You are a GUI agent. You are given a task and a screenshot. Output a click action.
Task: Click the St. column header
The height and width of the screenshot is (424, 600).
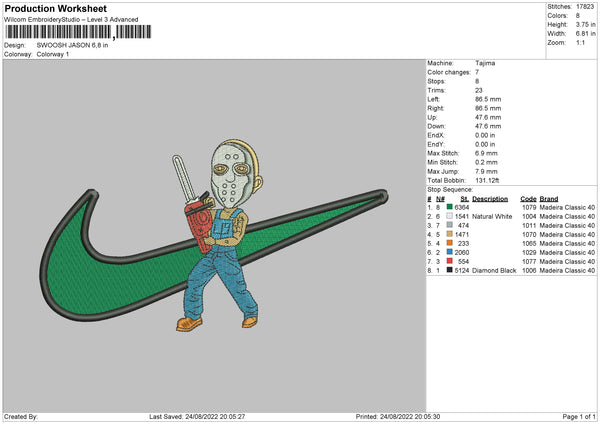[x=463, y=198]
